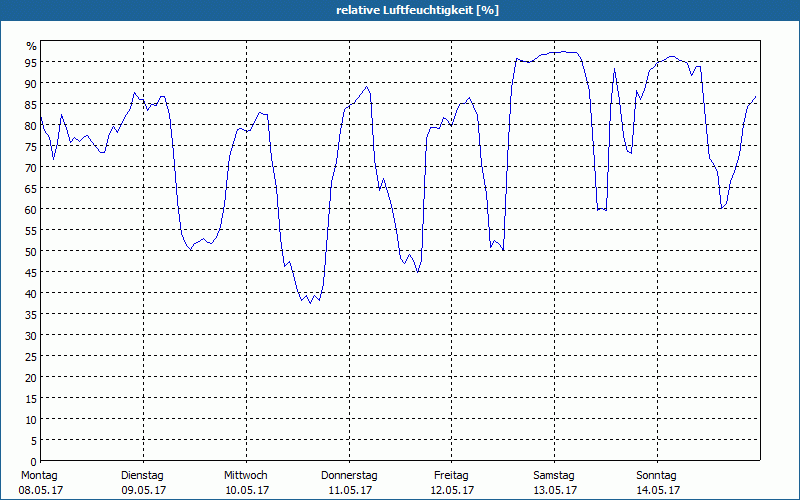800x500 pixels.
Task: Click the y-axis value 20
Action: pos(31,377)
